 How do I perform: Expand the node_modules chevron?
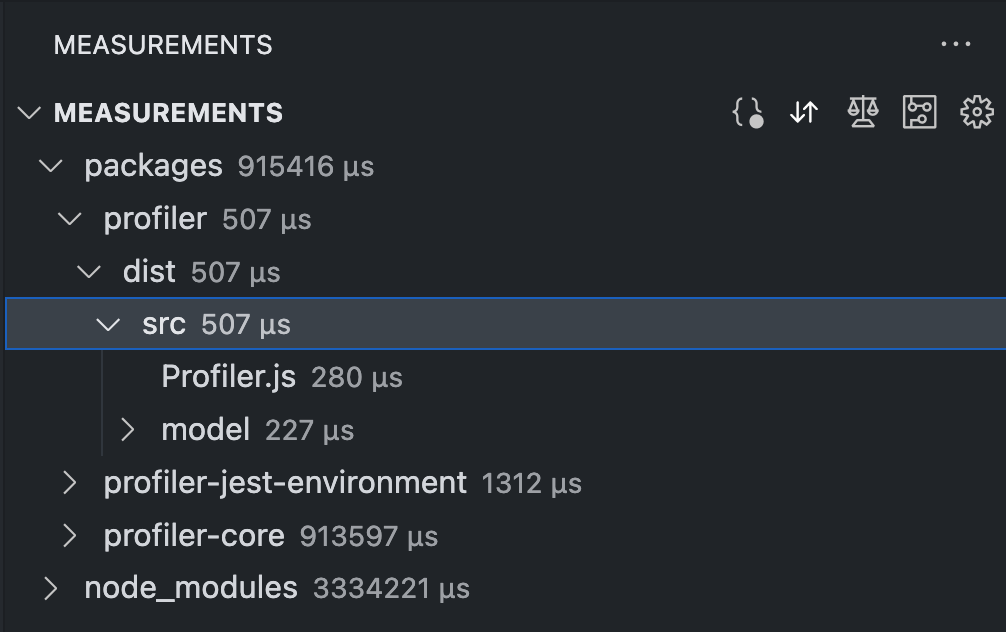[50, 589]
